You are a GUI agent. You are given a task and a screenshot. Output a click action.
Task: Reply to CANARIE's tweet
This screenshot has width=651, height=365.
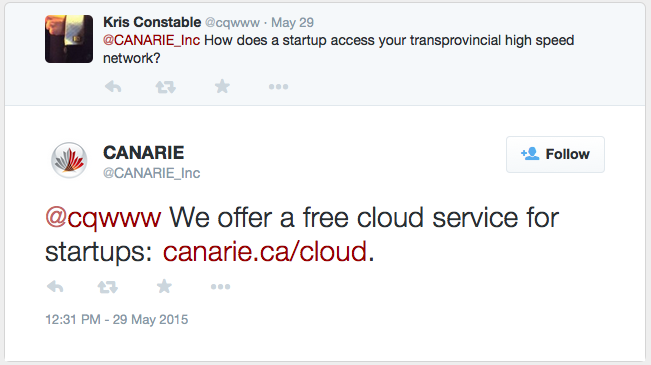point(55,287)
